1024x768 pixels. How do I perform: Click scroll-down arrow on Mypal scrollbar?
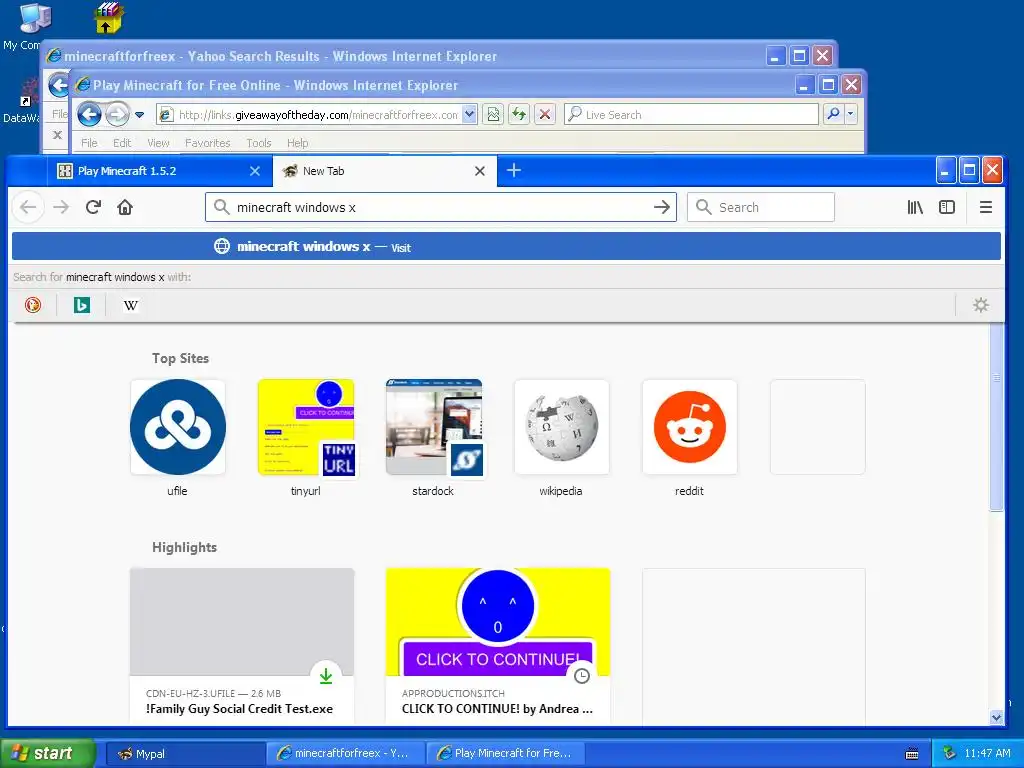[x=996, y=717]
